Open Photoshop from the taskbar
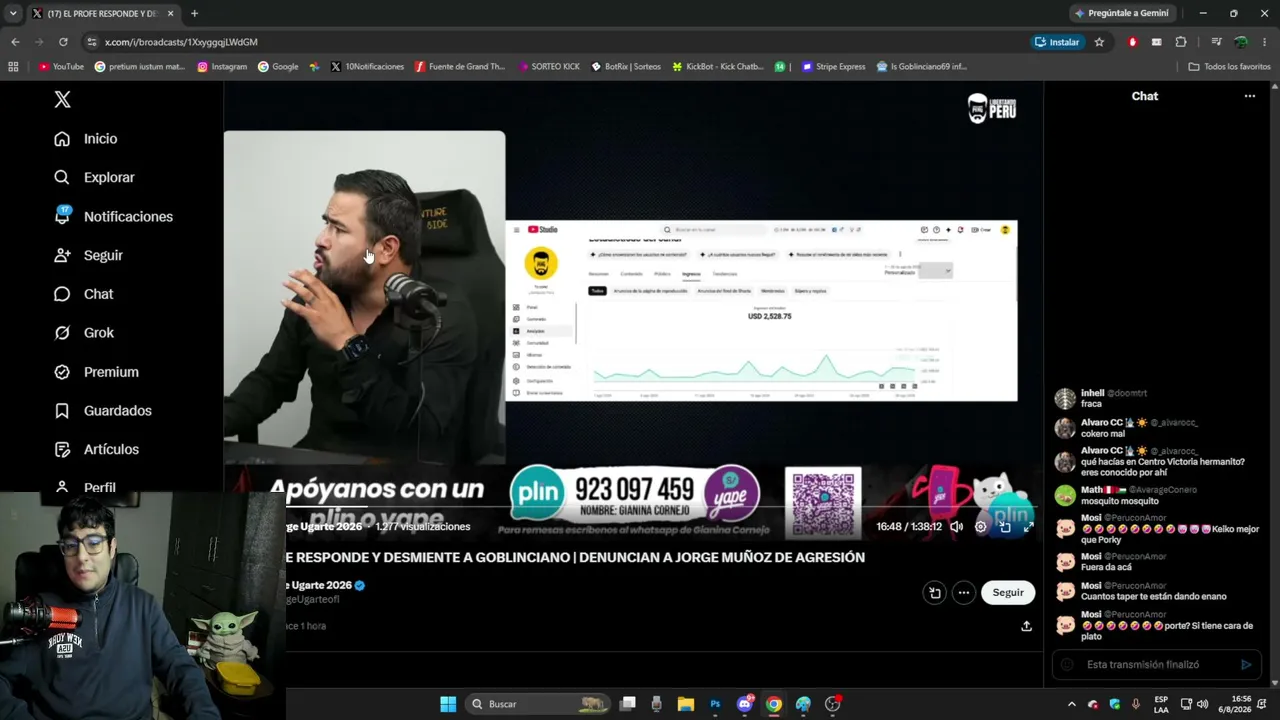This screenshot has width=1280, height=720. tap(715, 704)
